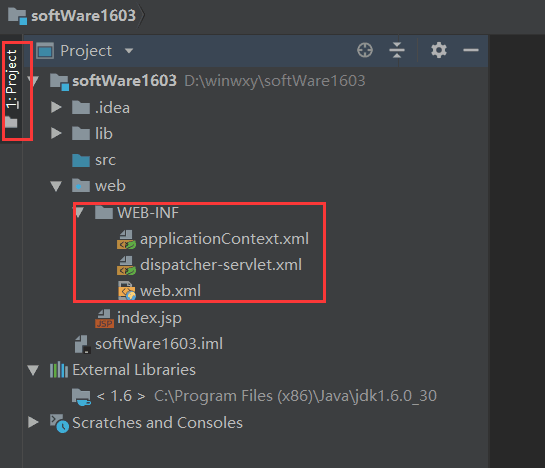Viewport: 545px width, 468px height.
Task: Click the index.jsp JSP file icon
Action: (104, 318)
